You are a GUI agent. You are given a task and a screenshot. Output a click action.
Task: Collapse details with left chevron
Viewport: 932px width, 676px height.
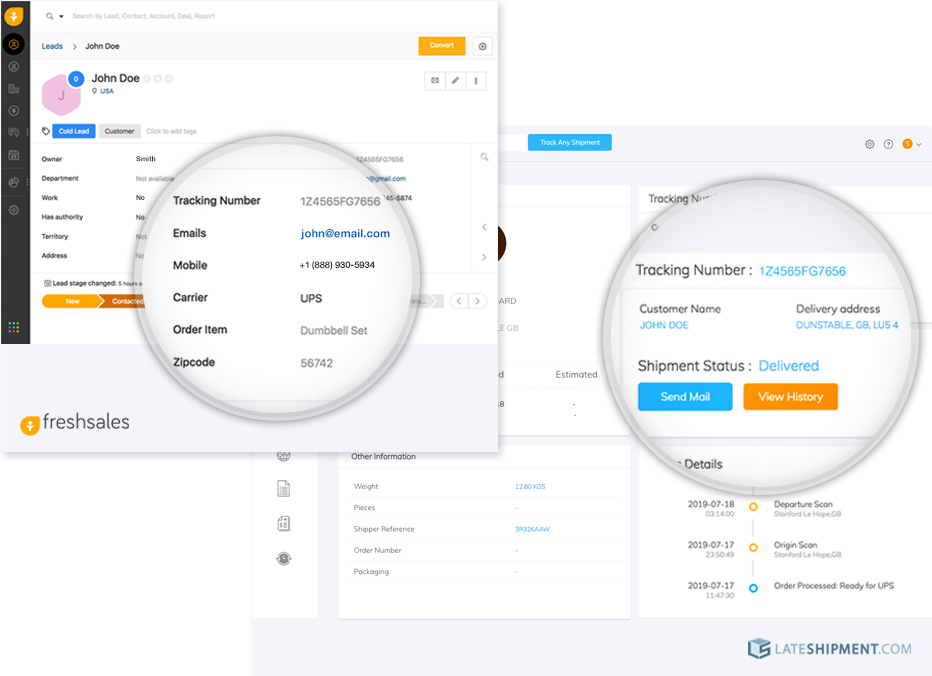click(484, 227)
